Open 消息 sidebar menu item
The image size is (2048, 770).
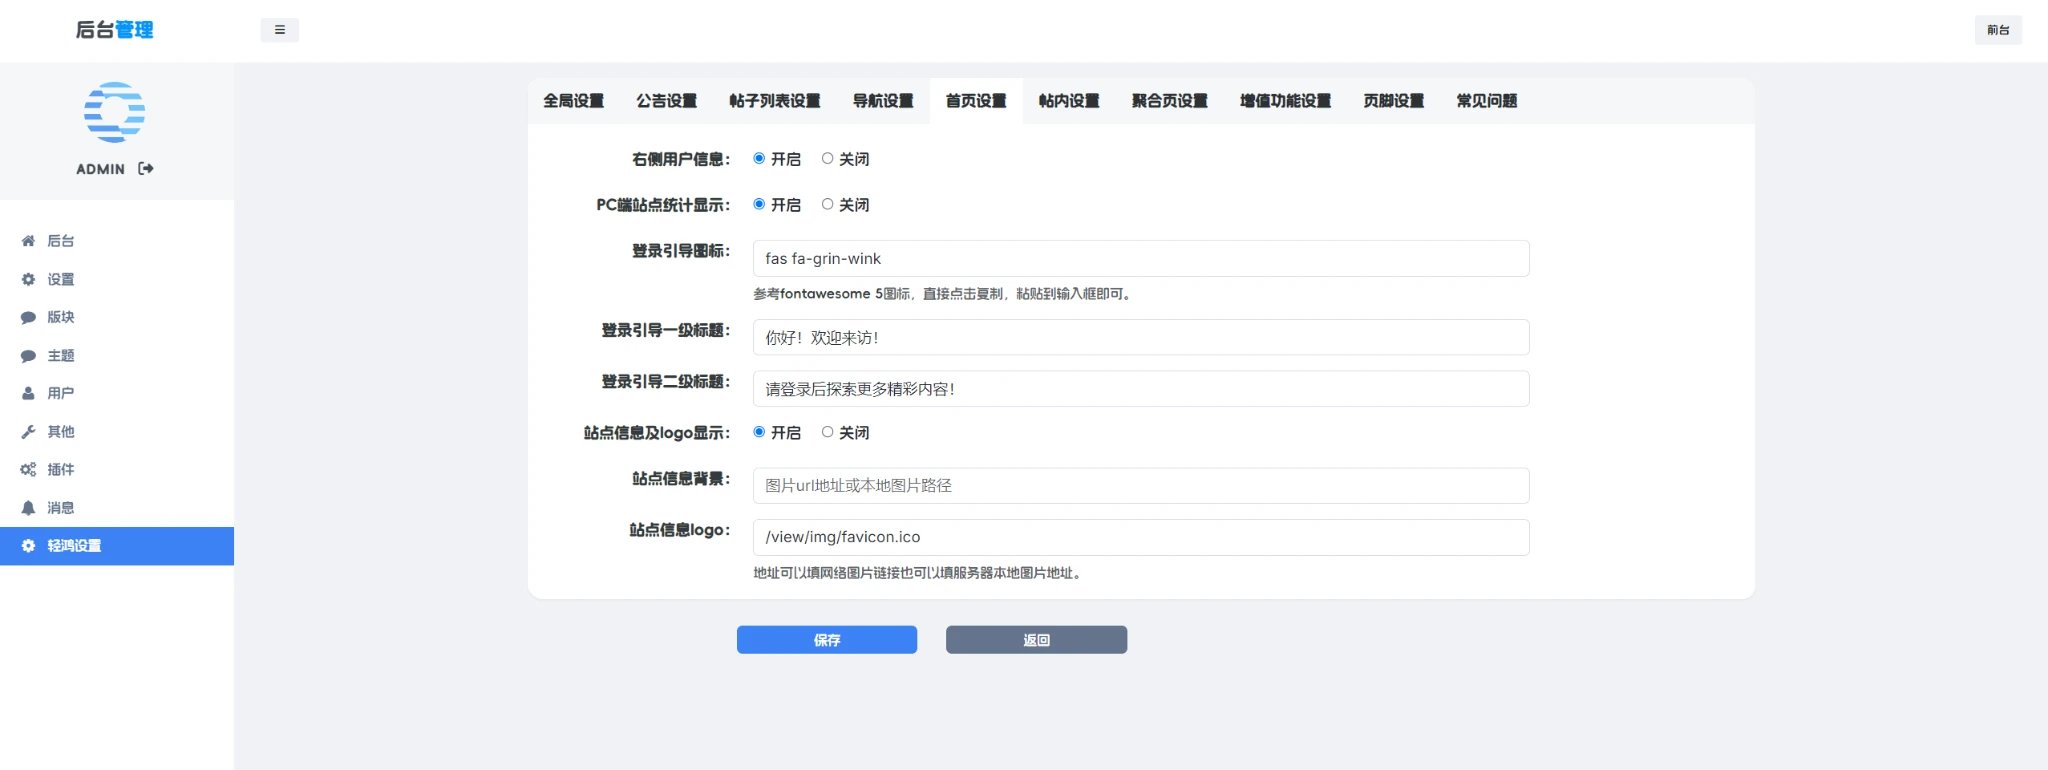(x=117, y=508)
